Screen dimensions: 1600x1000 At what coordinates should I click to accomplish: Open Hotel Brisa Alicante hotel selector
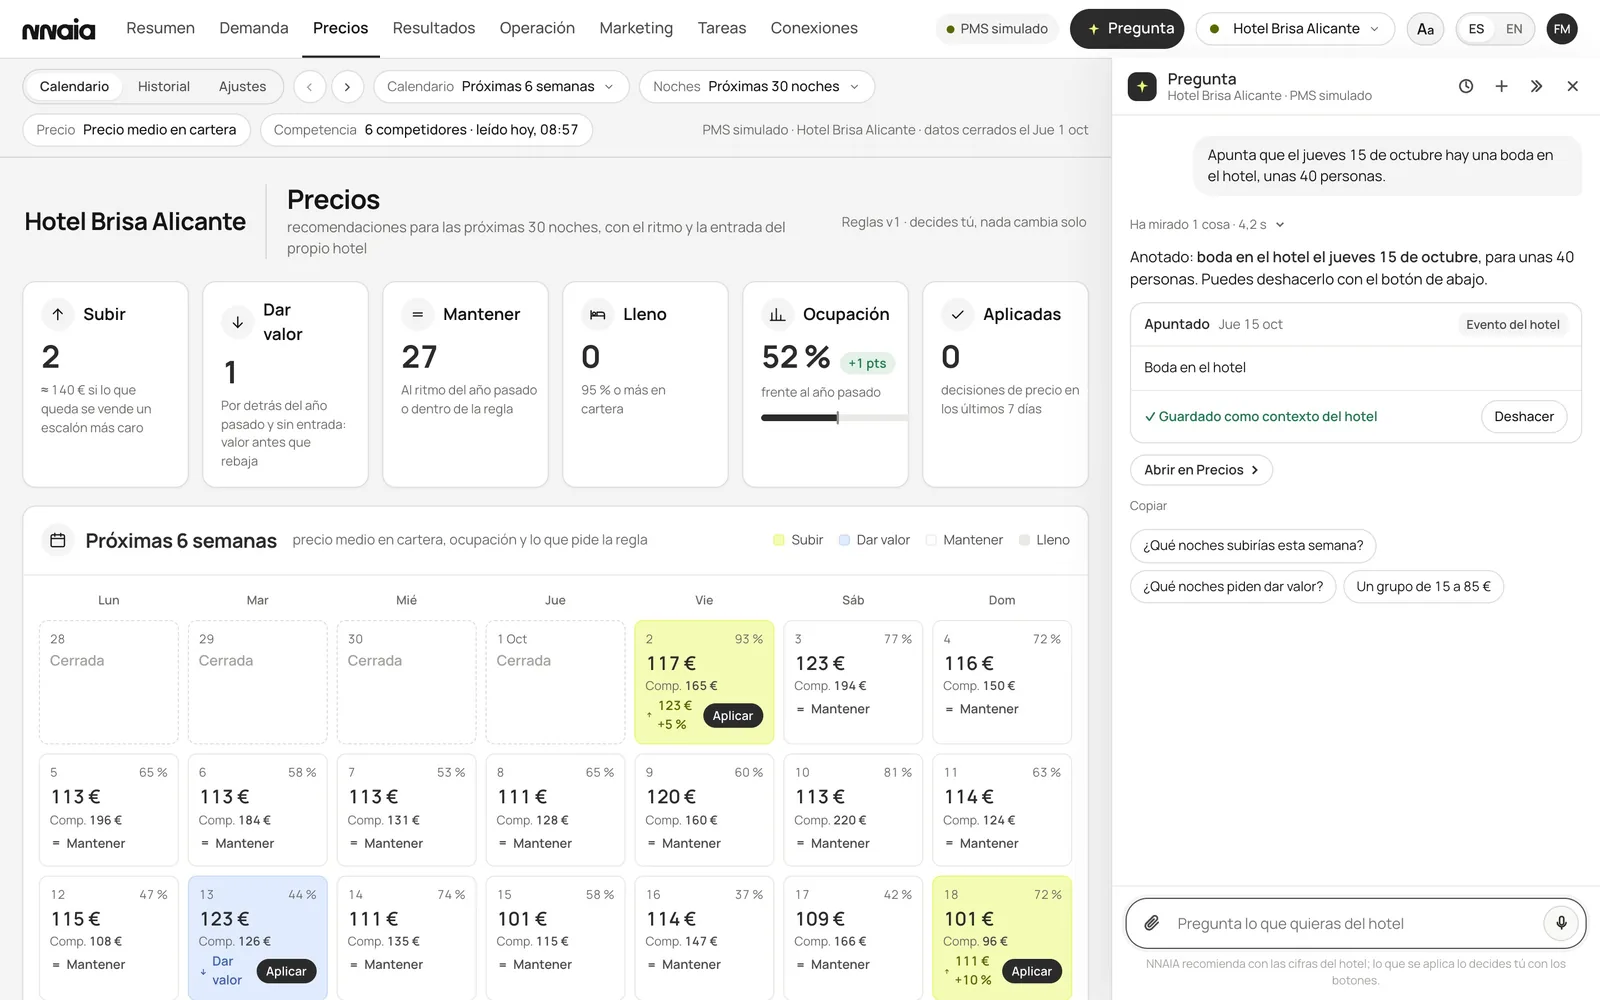[x=1295, y=29]
